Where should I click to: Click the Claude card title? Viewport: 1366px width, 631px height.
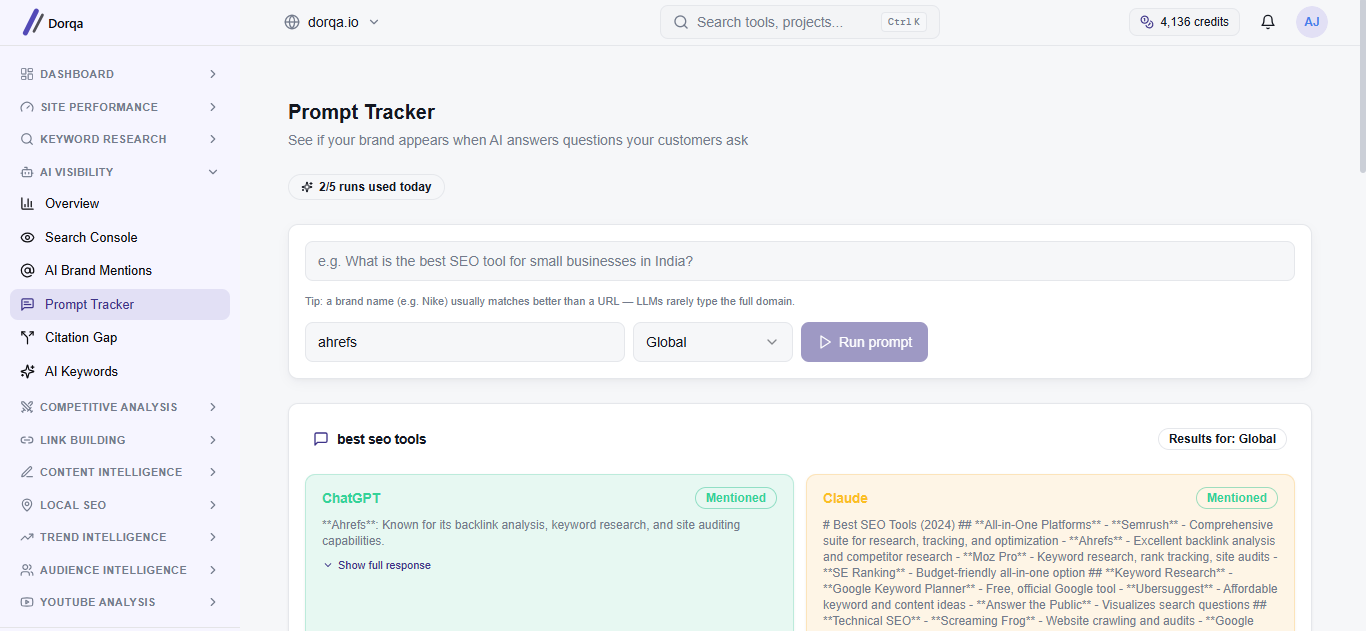pos(845,498)
